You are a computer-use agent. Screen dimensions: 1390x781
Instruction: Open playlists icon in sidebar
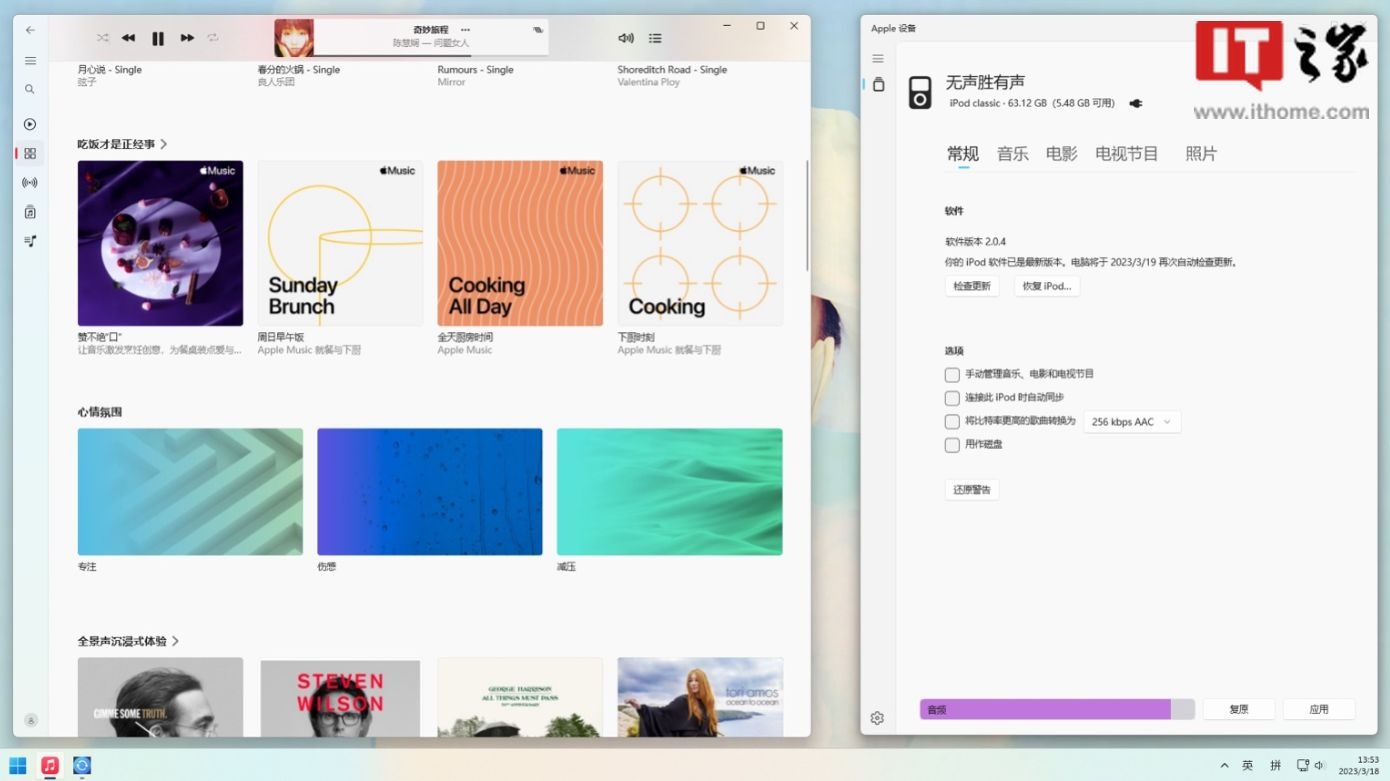point(30,241)
